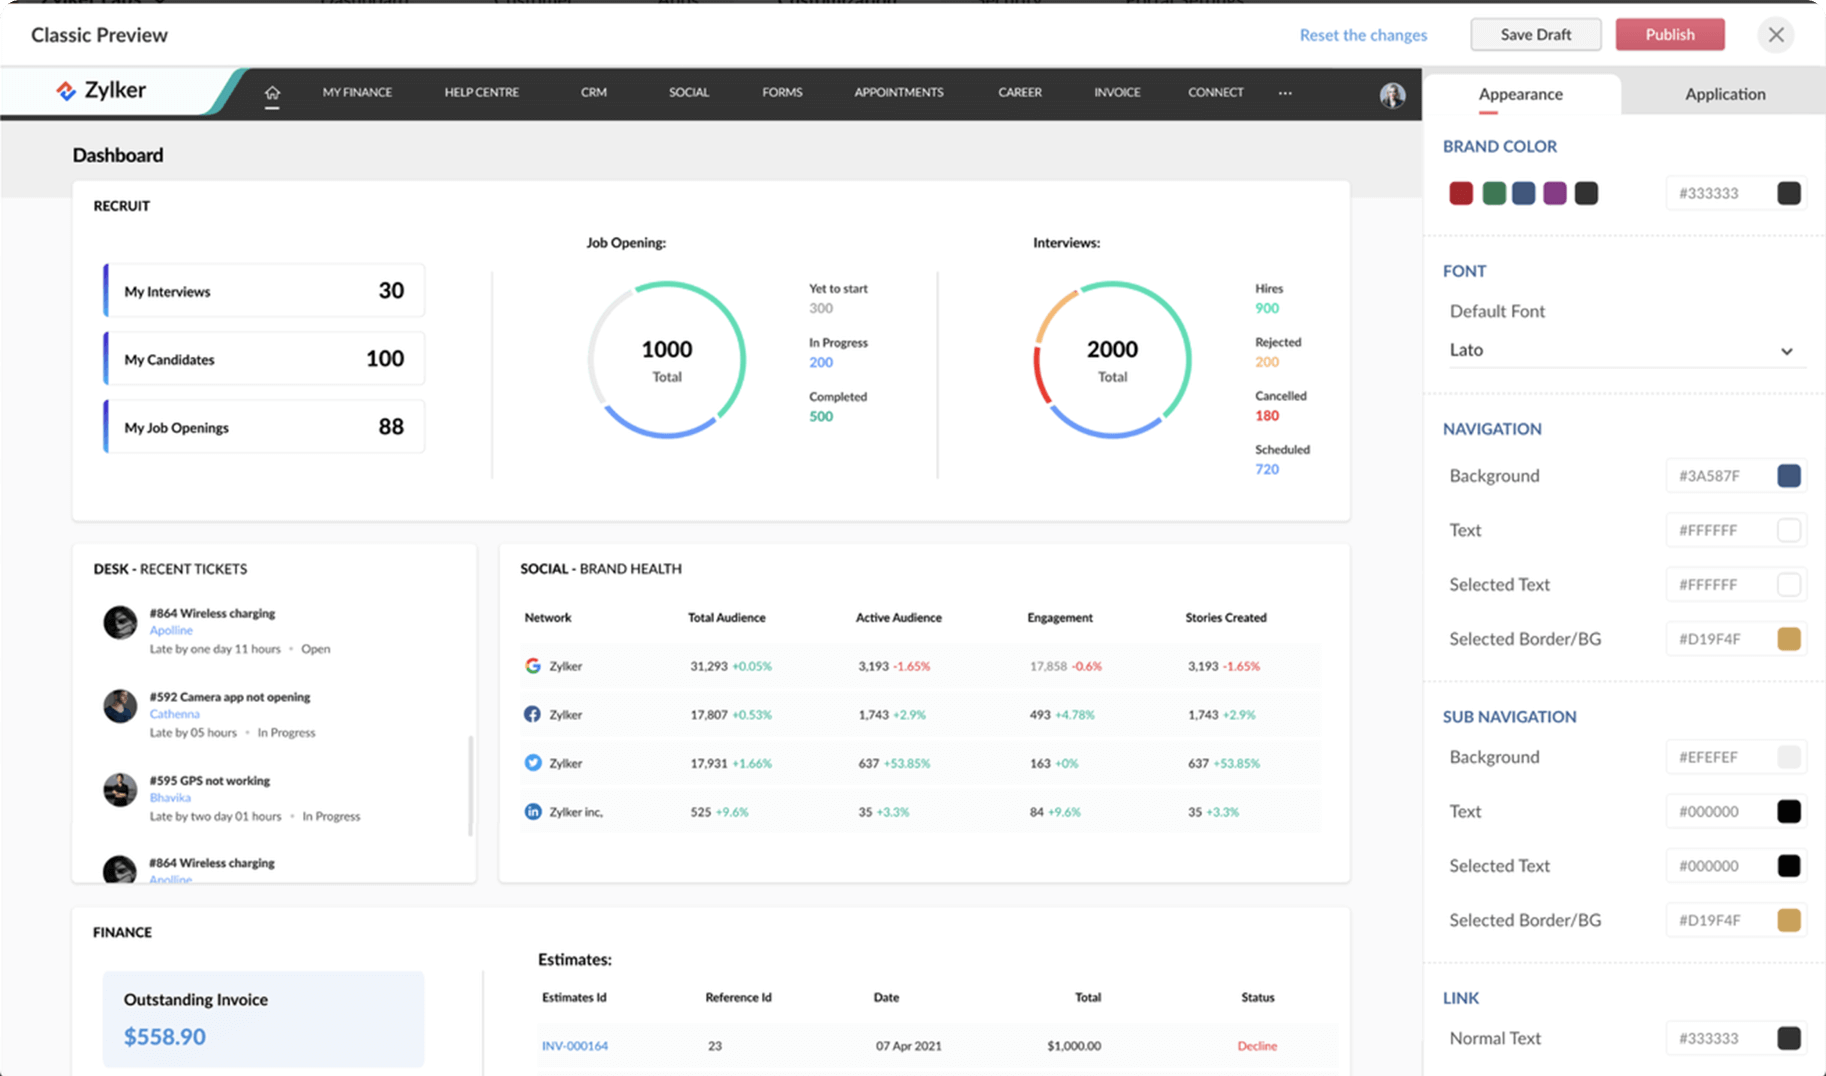This screenshot has width=1826, height=1076.
Task: Click the Google icon in brand health table
Action: (x=533, y=664)
